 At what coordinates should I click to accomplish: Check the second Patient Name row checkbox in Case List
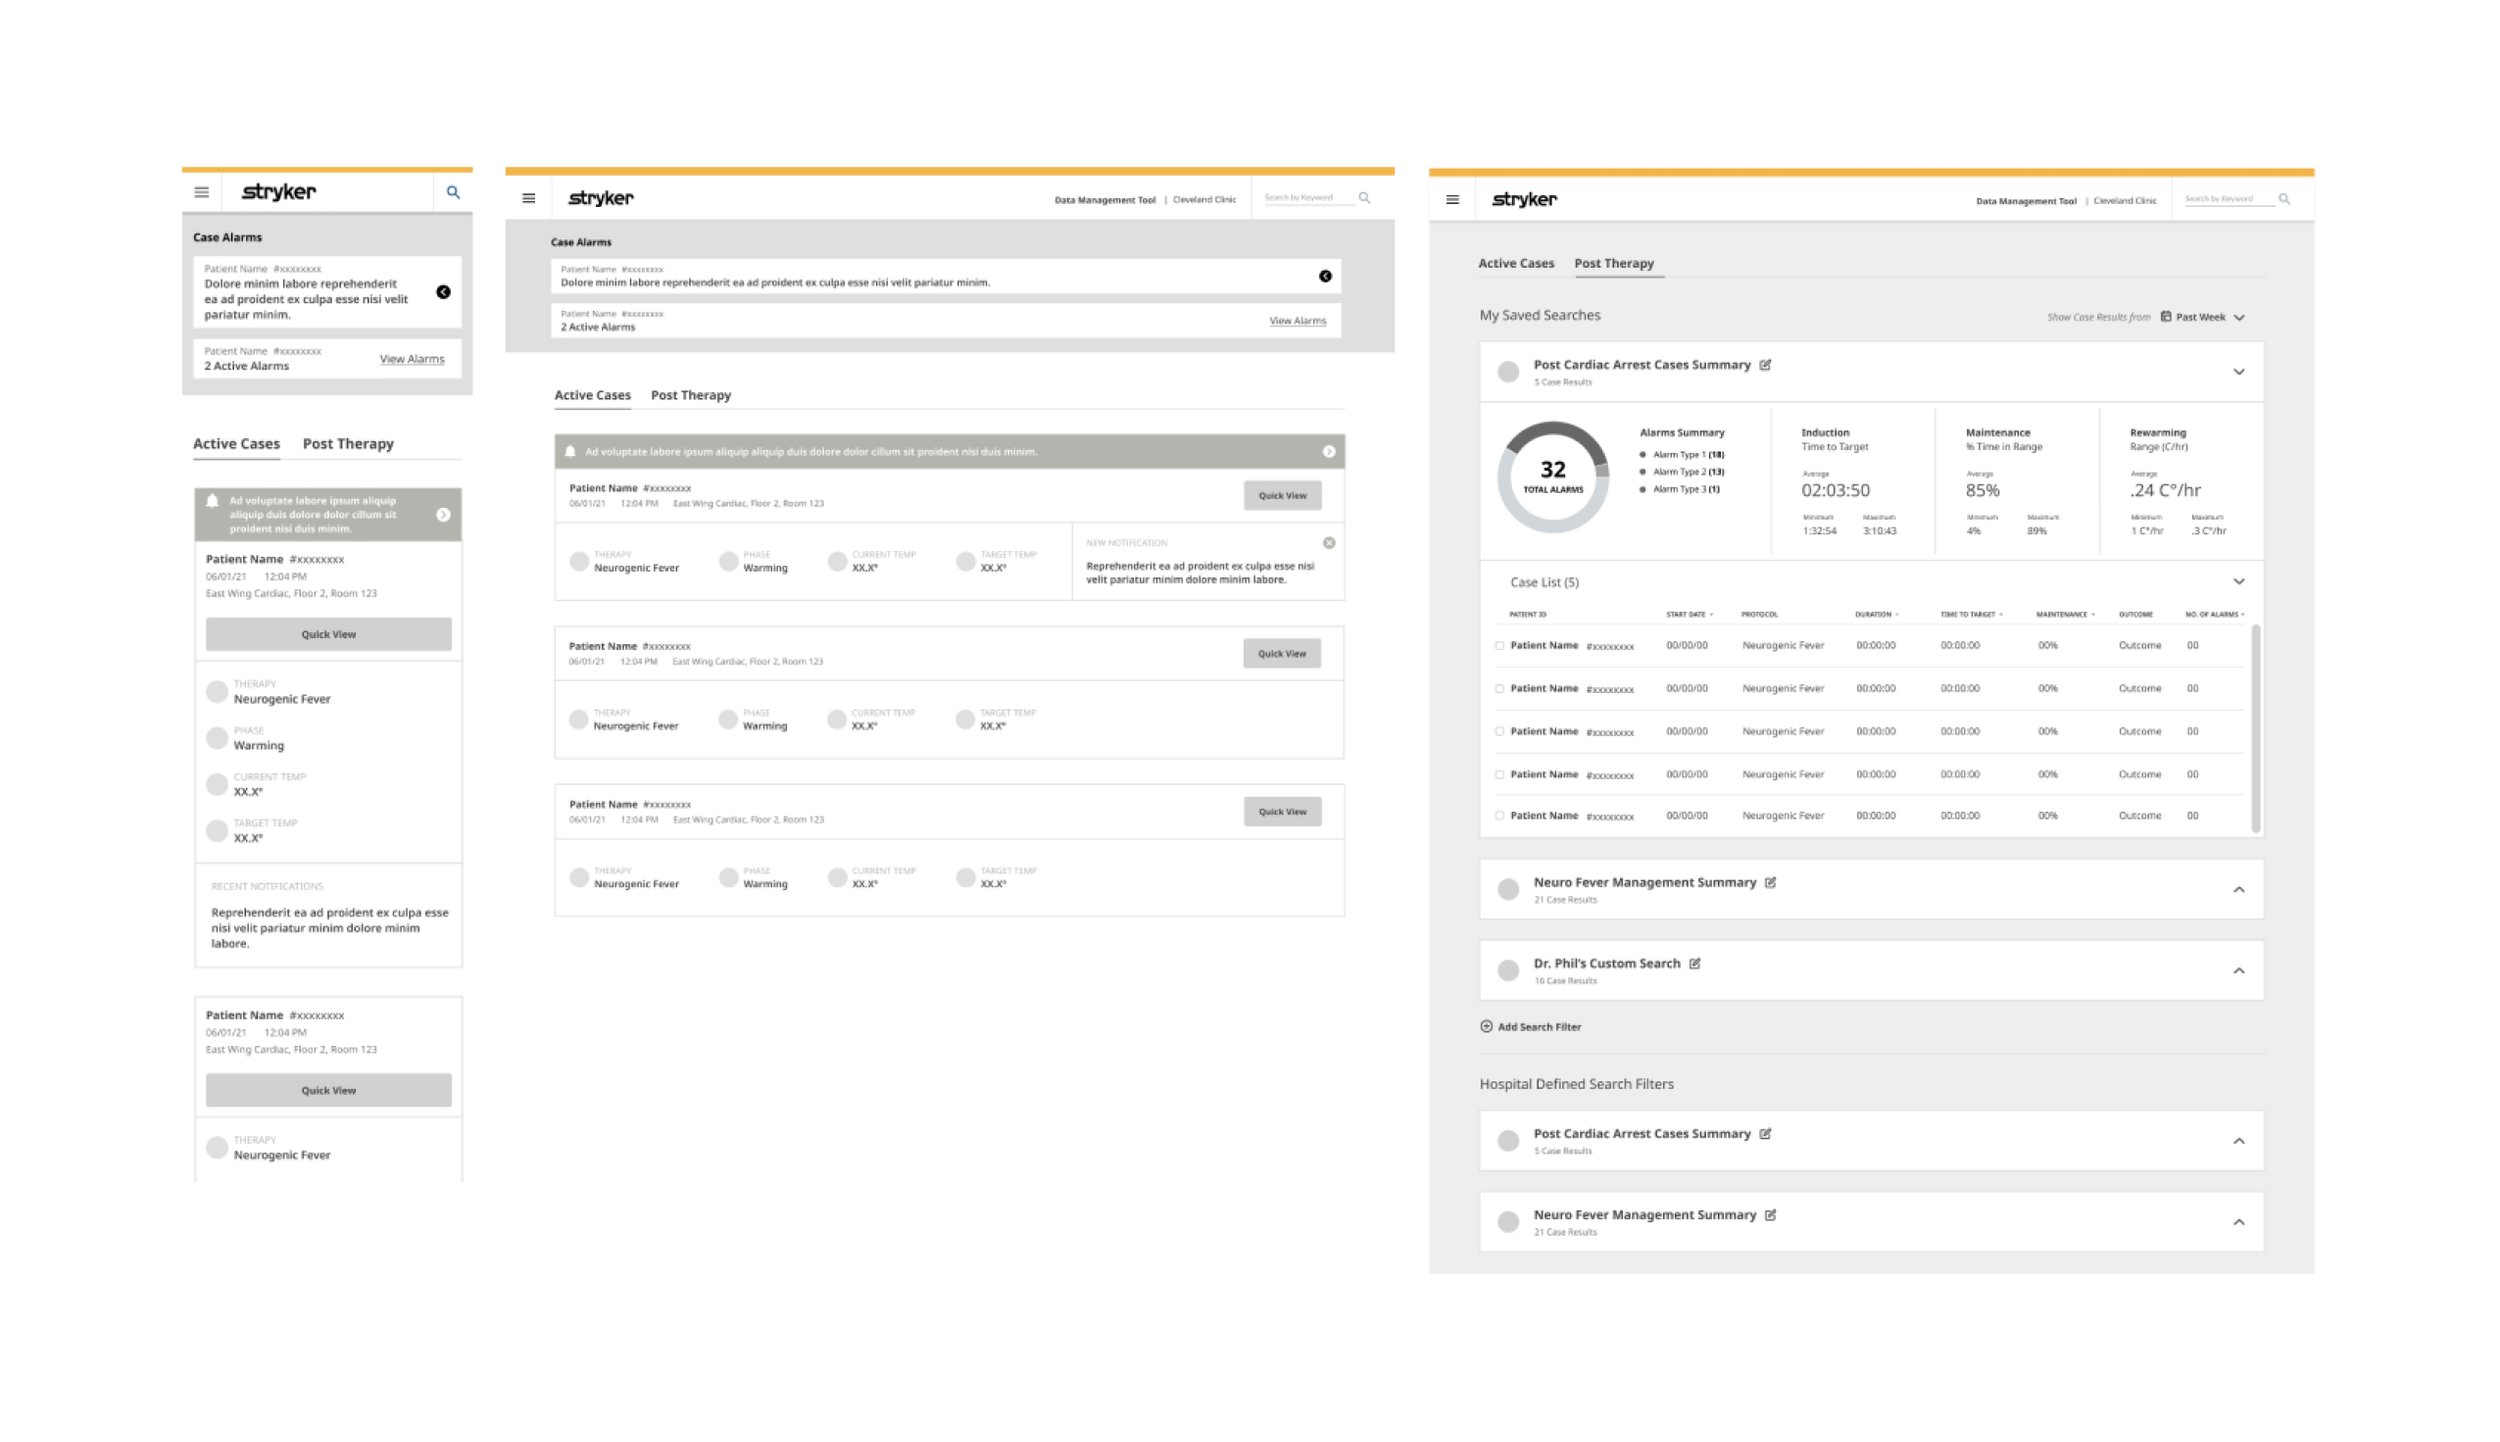[x=1499, y=689]
